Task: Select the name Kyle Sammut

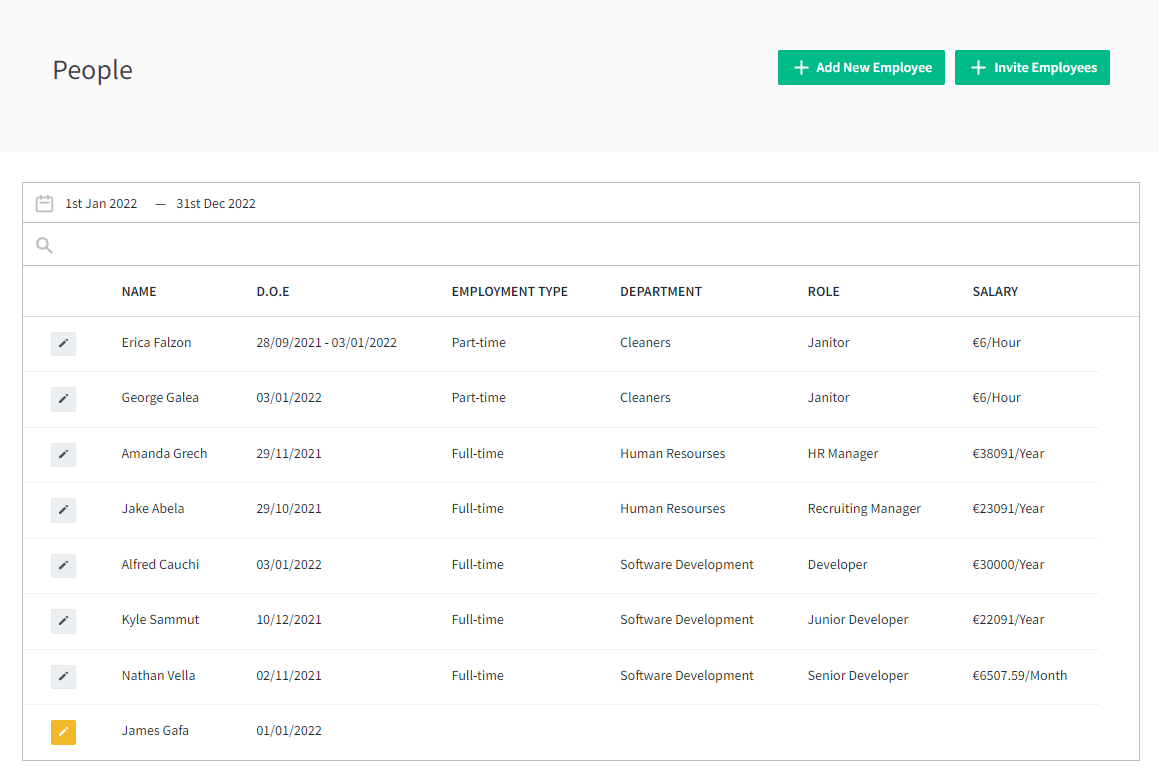Action: (x=160, y=620)
